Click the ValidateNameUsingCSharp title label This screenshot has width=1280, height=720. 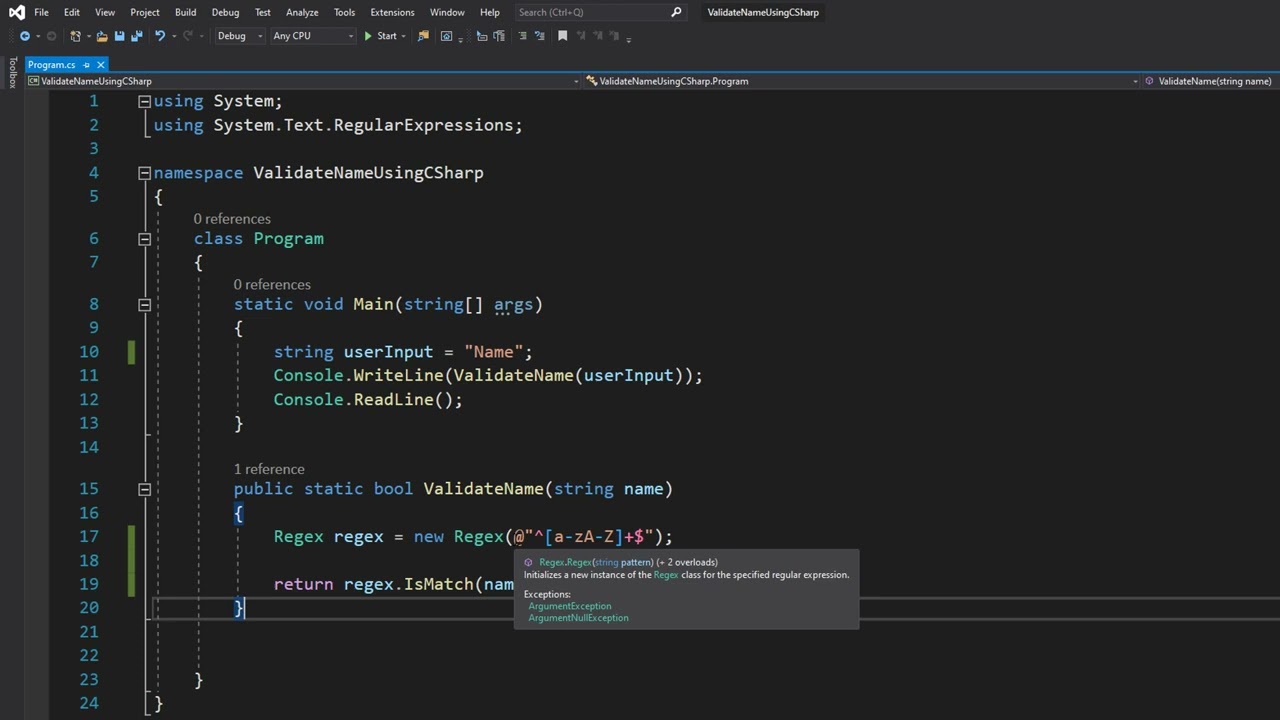763,12
